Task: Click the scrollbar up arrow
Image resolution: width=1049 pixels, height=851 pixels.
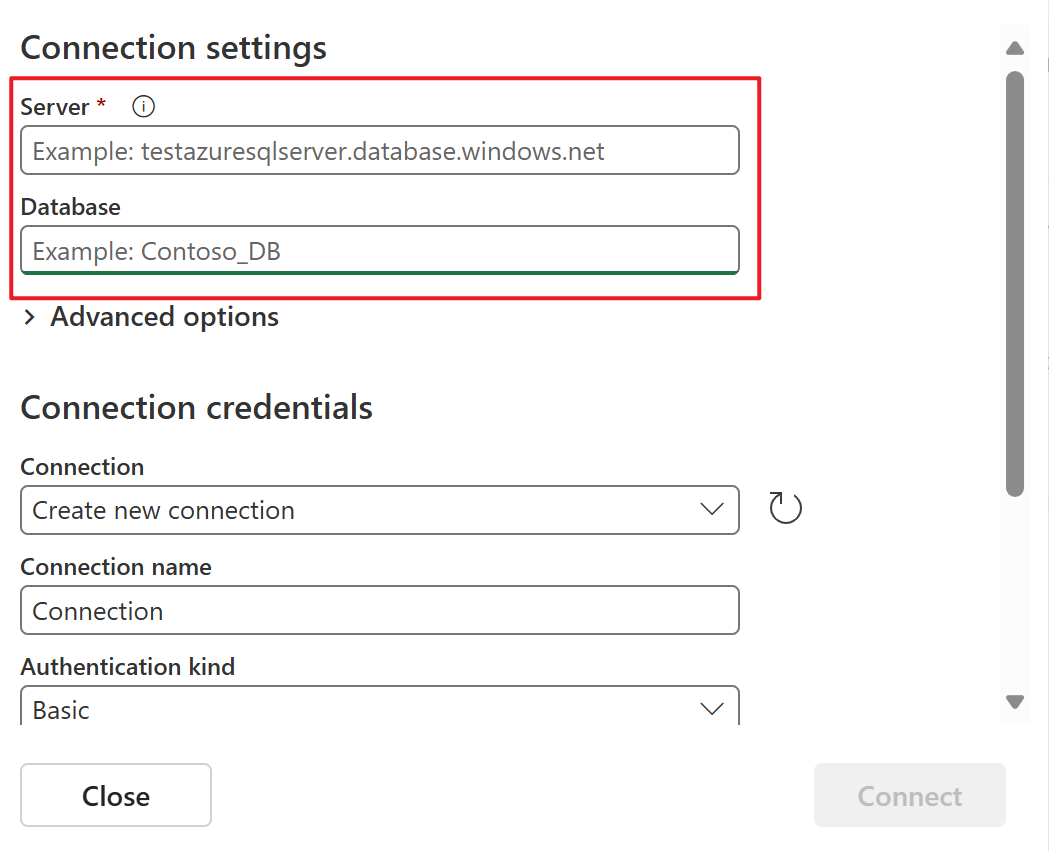Action: pos(1014,47)
